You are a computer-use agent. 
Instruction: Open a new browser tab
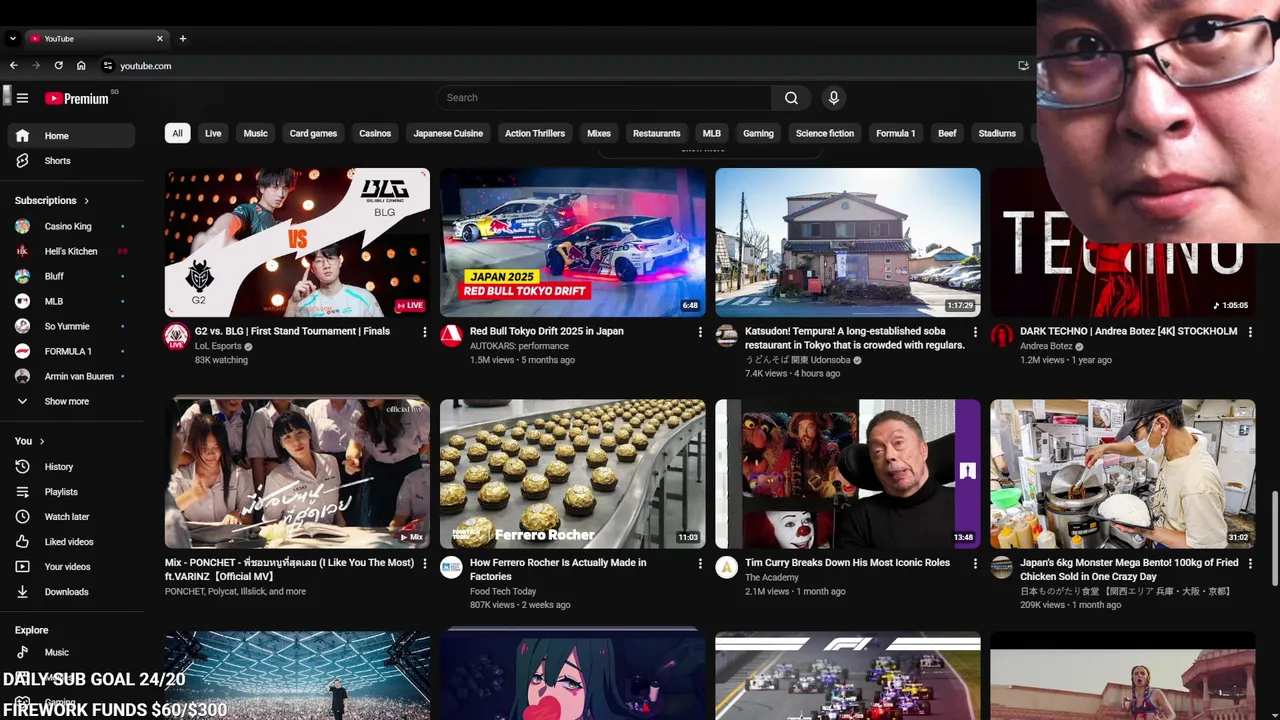(x=183, y=39)
